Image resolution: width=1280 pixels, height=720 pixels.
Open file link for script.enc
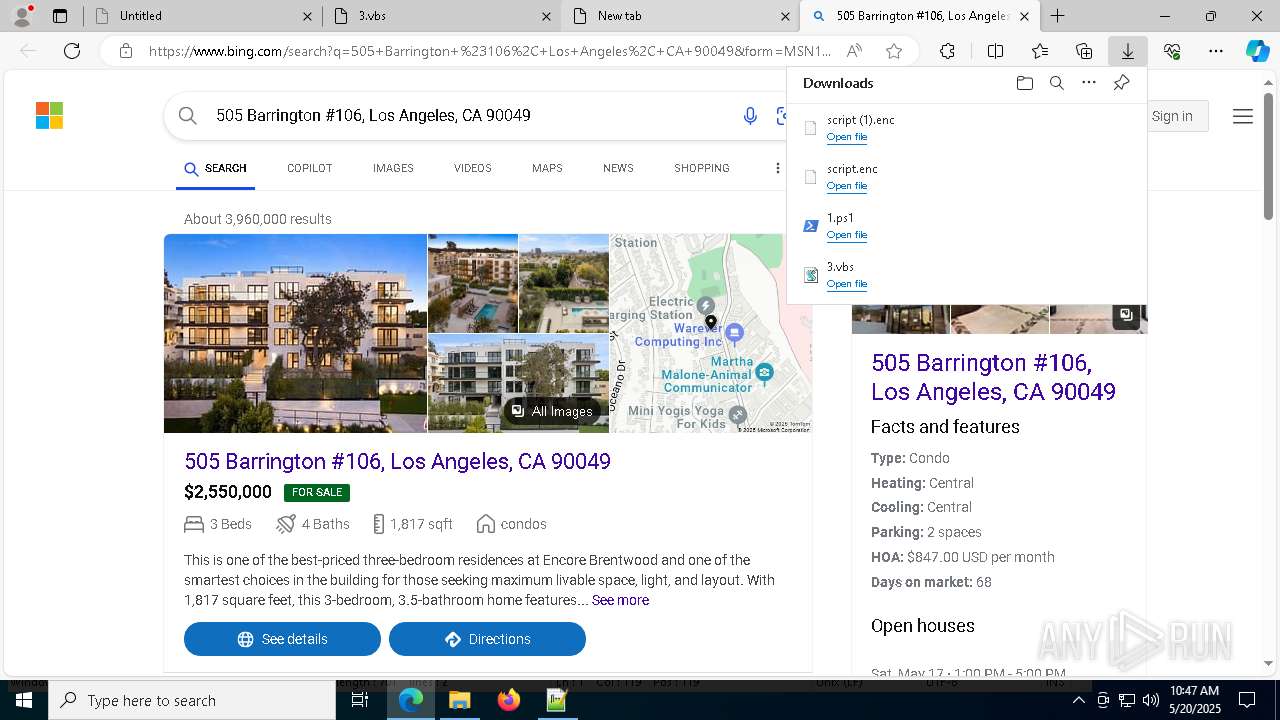click(x=846, y=186)
